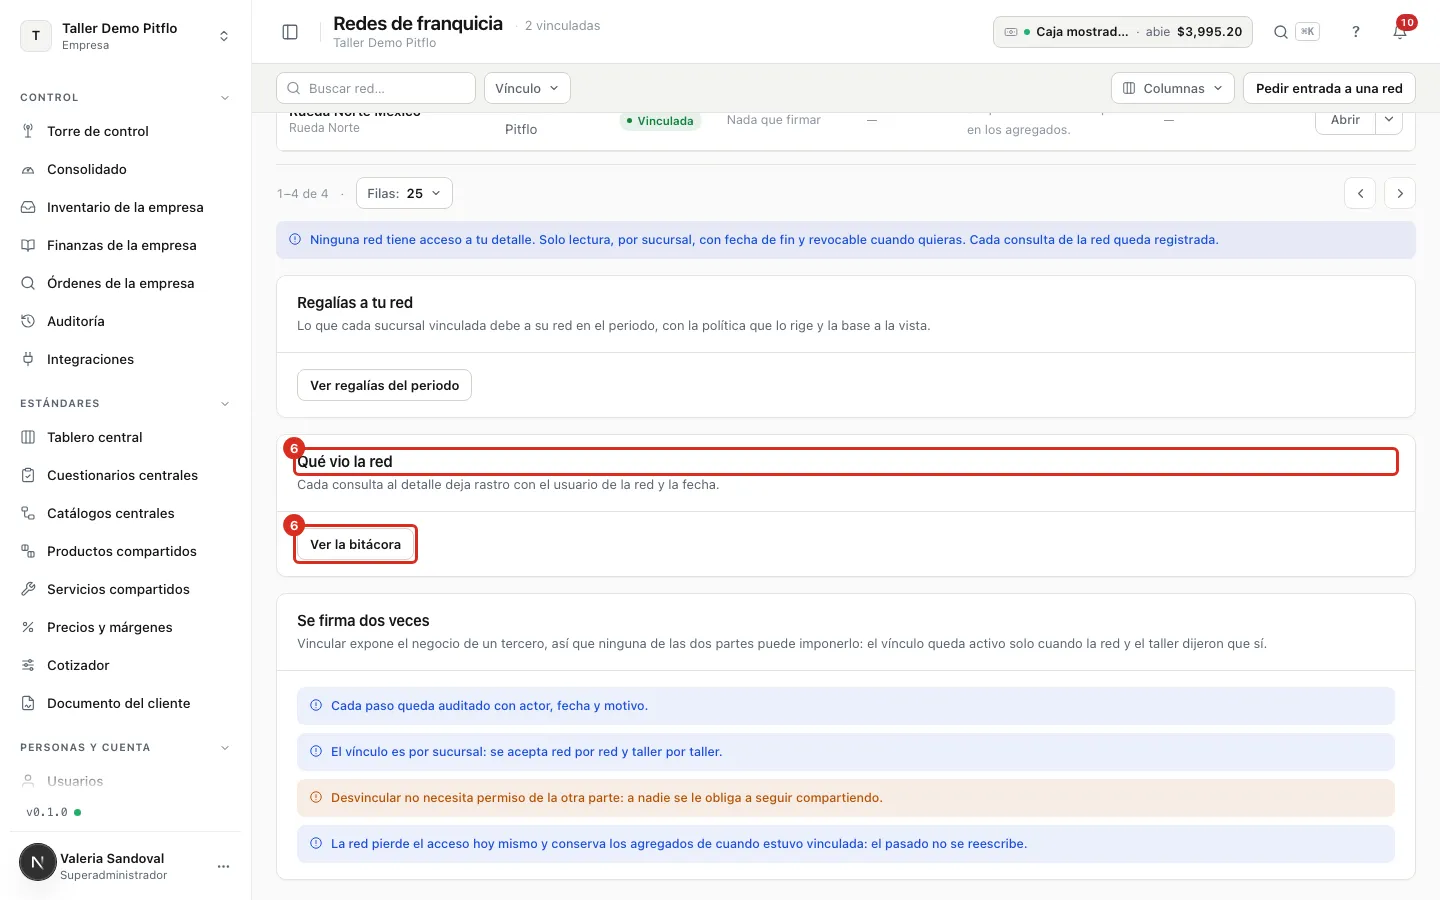Collapse the CONTROL sidebar section
This screenshot has width=1440, height=900.
tap(225, 98)
